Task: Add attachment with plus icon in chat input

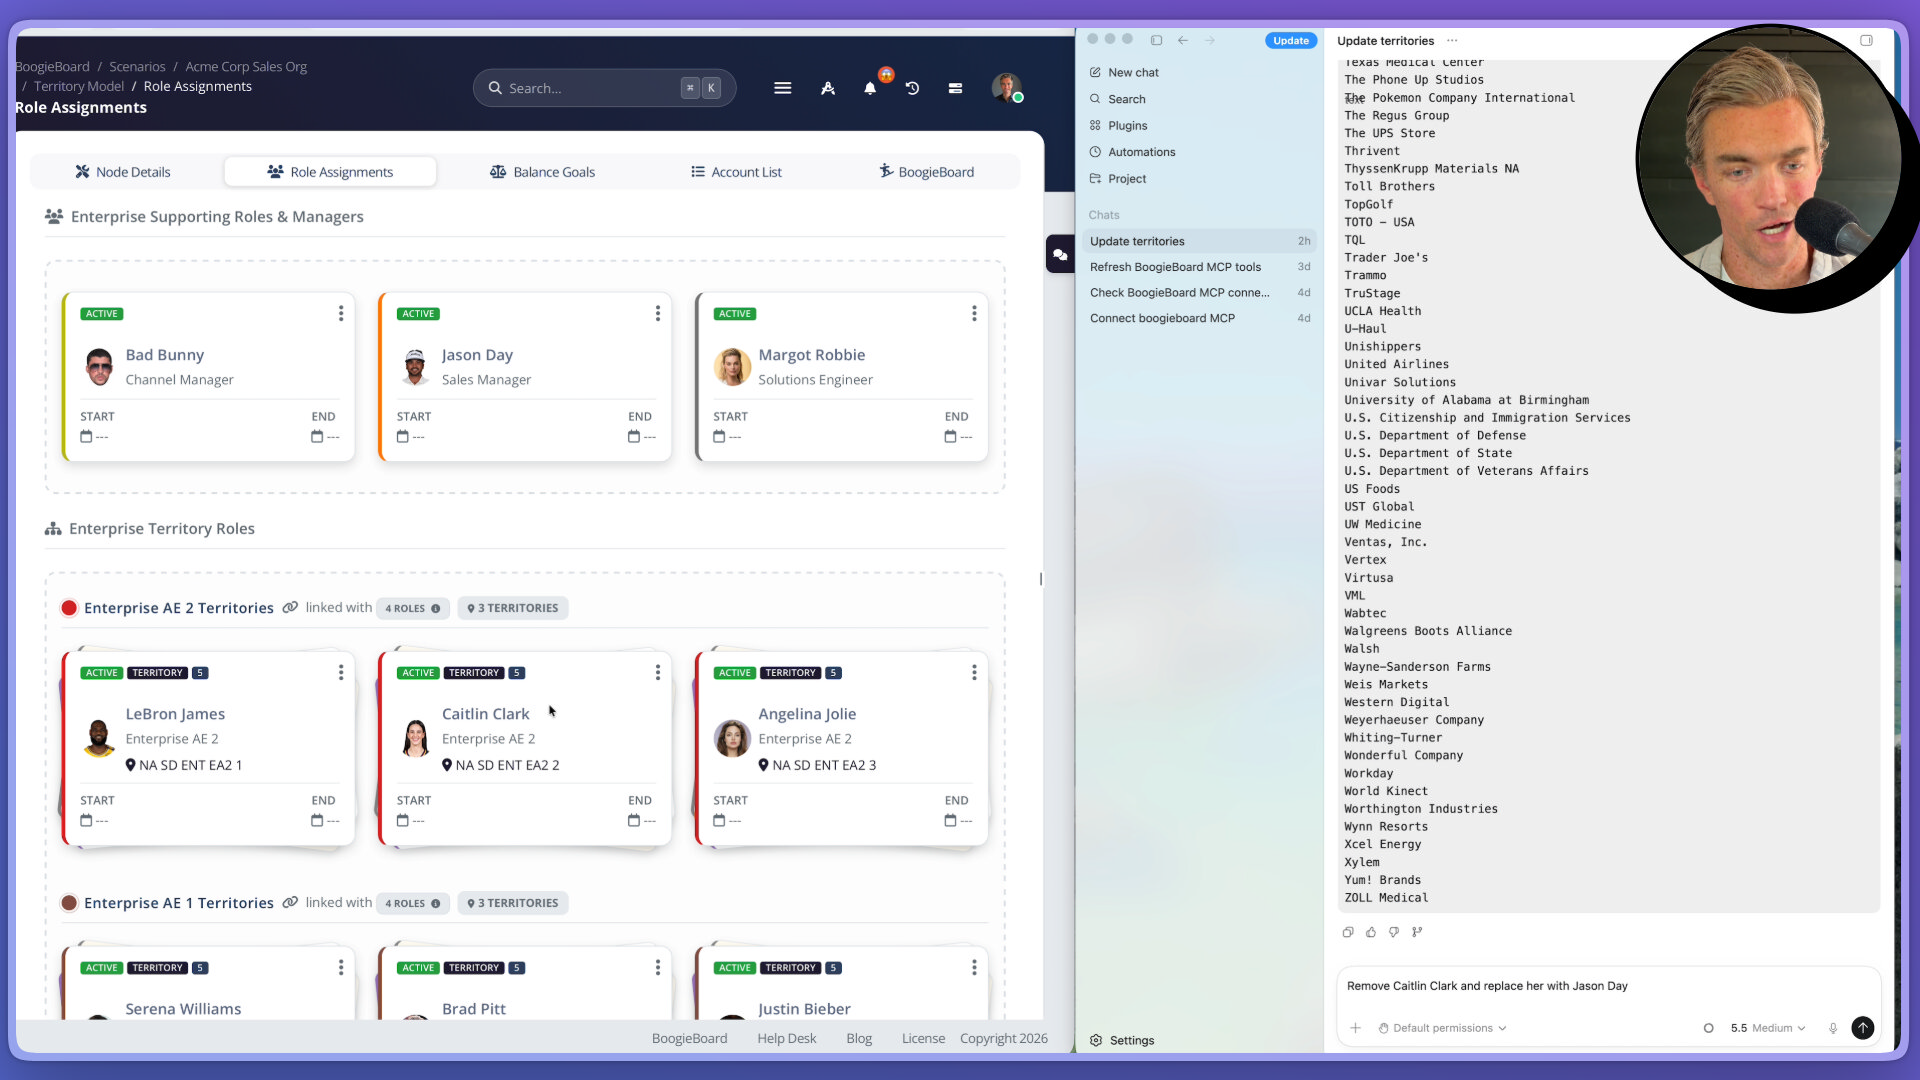Action: tap(1355, 1028)
